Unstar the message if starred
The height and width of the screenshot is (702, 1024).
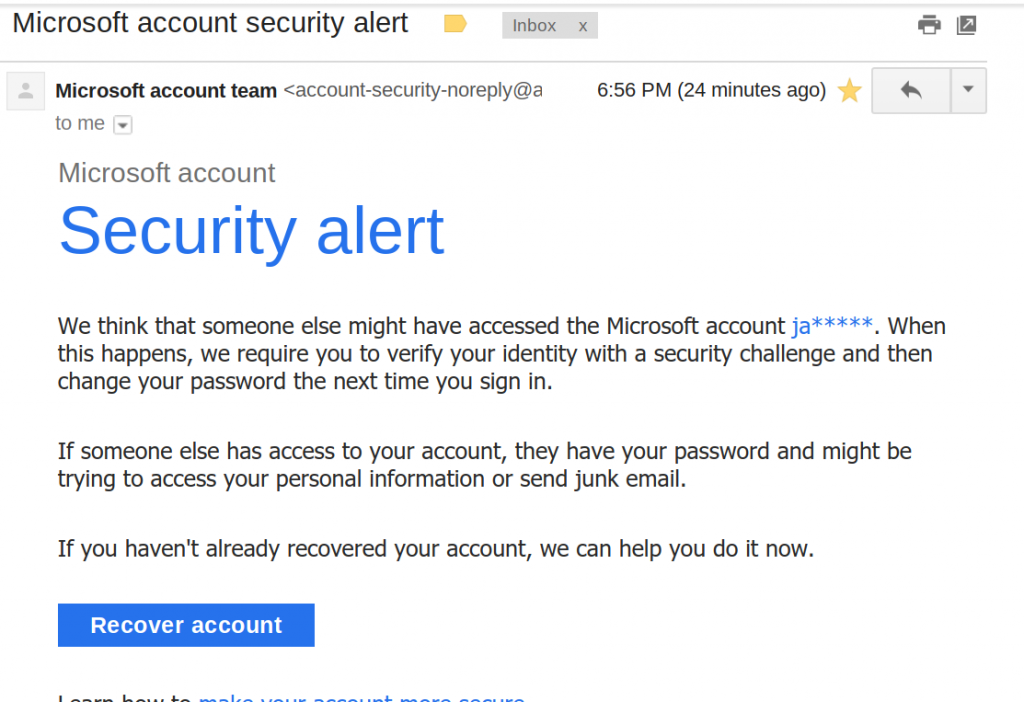(849, 90)
